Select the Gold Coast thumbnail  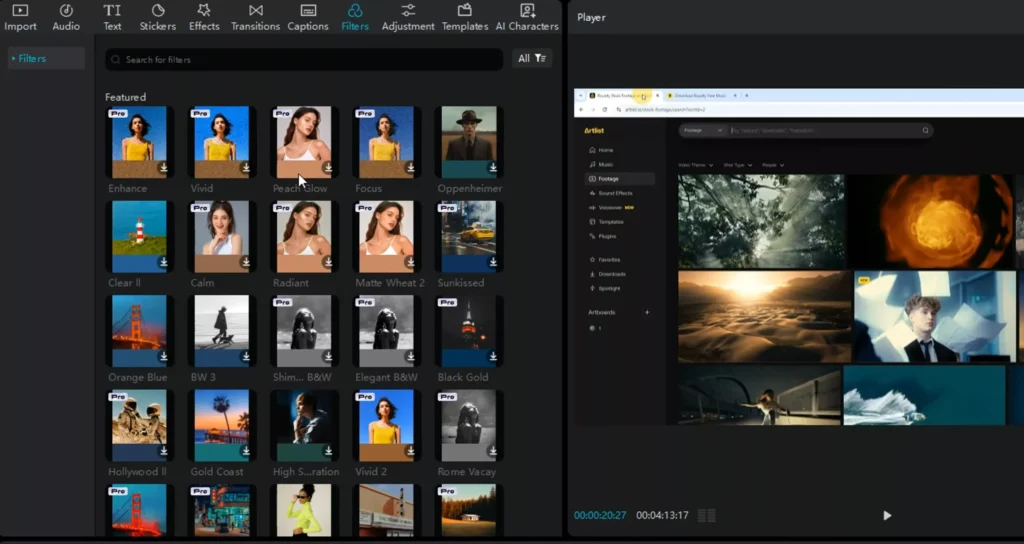[x=221, y=425]
